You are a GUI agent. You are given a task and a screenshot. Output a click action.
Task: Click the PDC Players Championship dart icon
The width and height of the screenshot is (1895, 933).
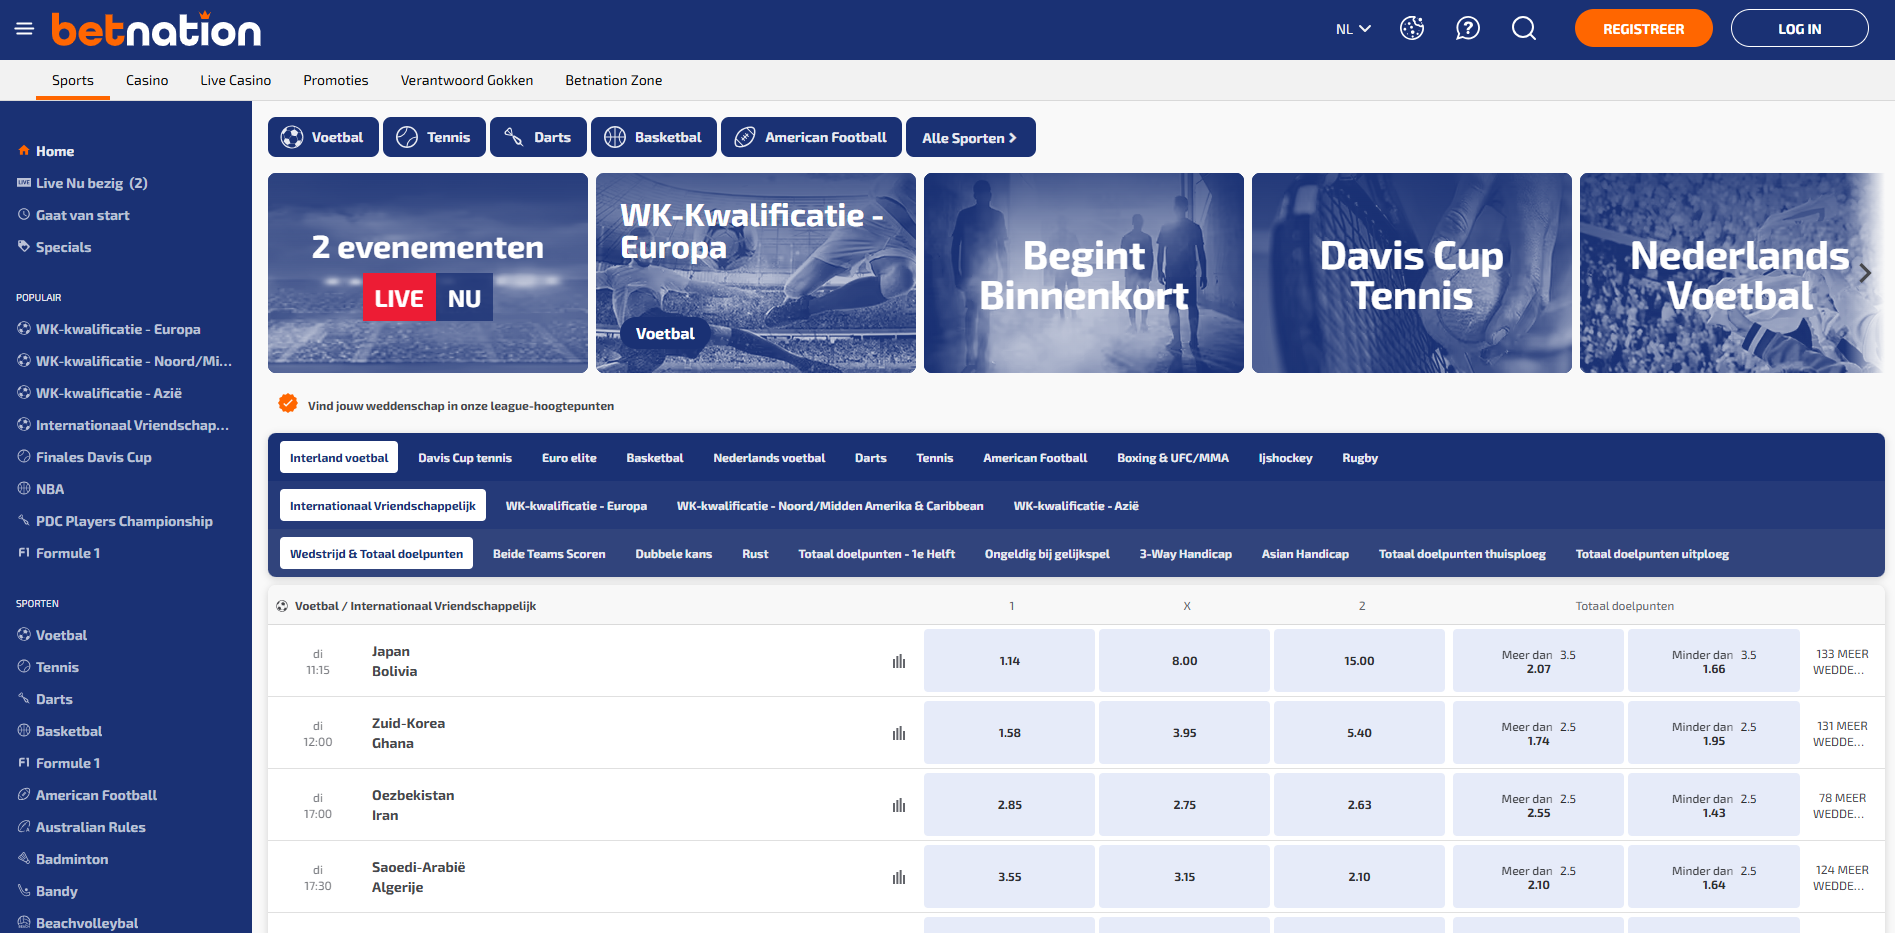click(24, 521)
